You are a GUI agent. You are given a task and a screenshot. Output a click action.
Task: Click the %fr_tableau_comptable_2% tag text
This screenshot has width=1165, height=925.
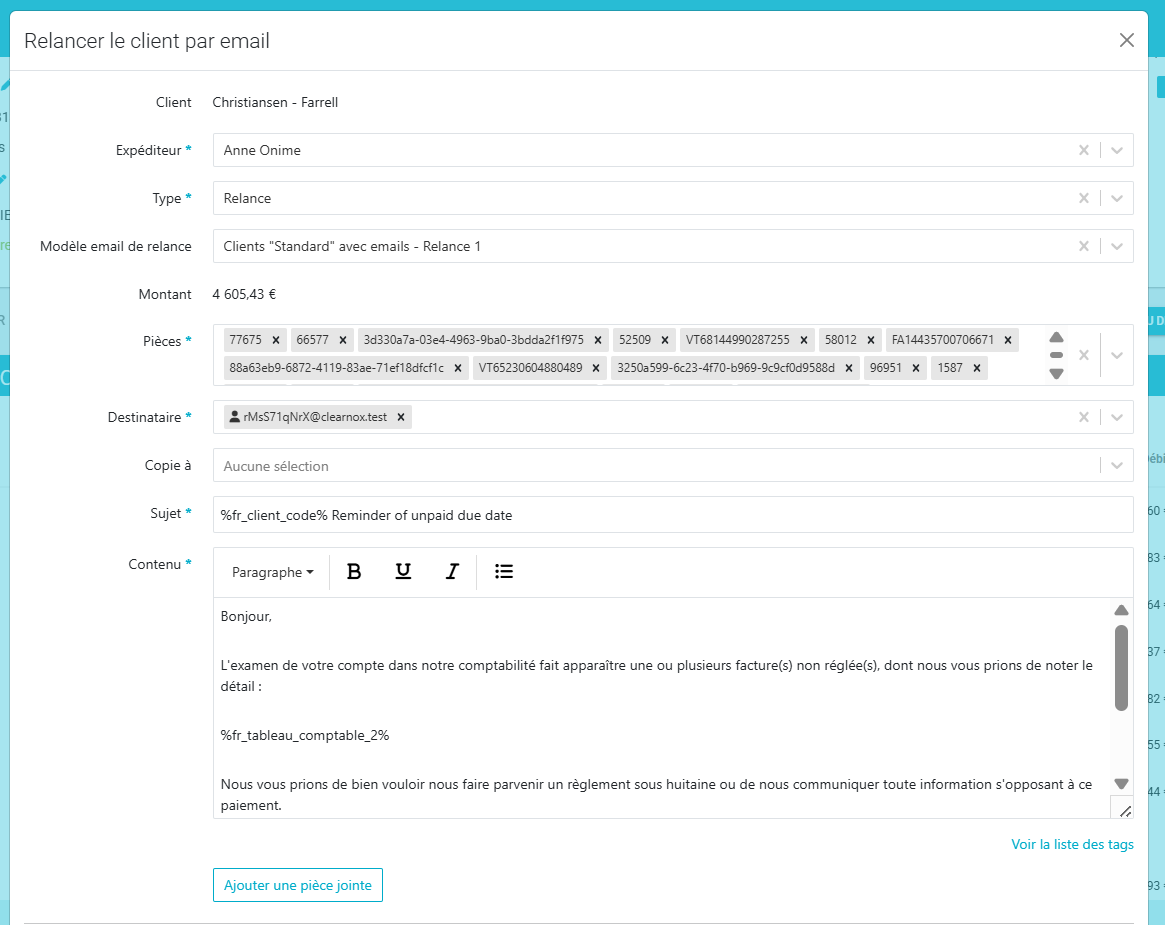[305, 735]
